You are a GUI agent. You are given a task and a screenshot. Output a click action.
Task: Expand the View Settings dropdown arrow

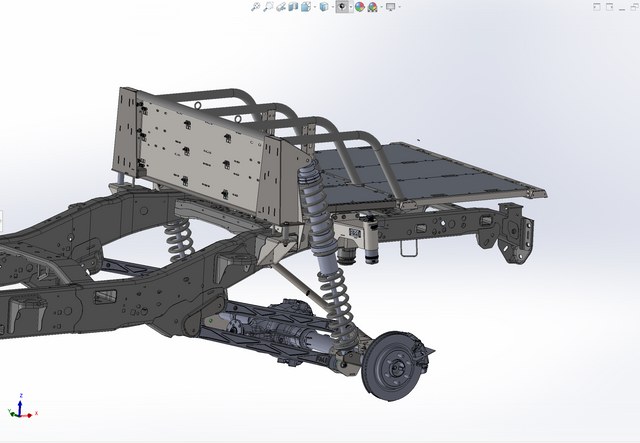pyautogui.click(x=399, y=6)
